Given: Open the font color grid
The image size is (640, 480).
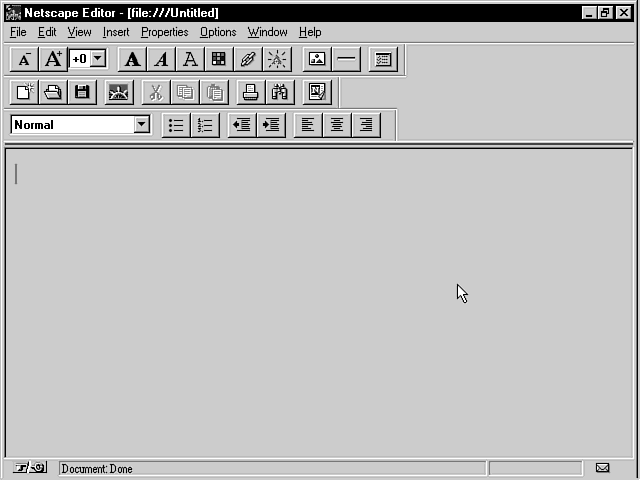Looking at the screenshot, I should [x=219, y=60].
